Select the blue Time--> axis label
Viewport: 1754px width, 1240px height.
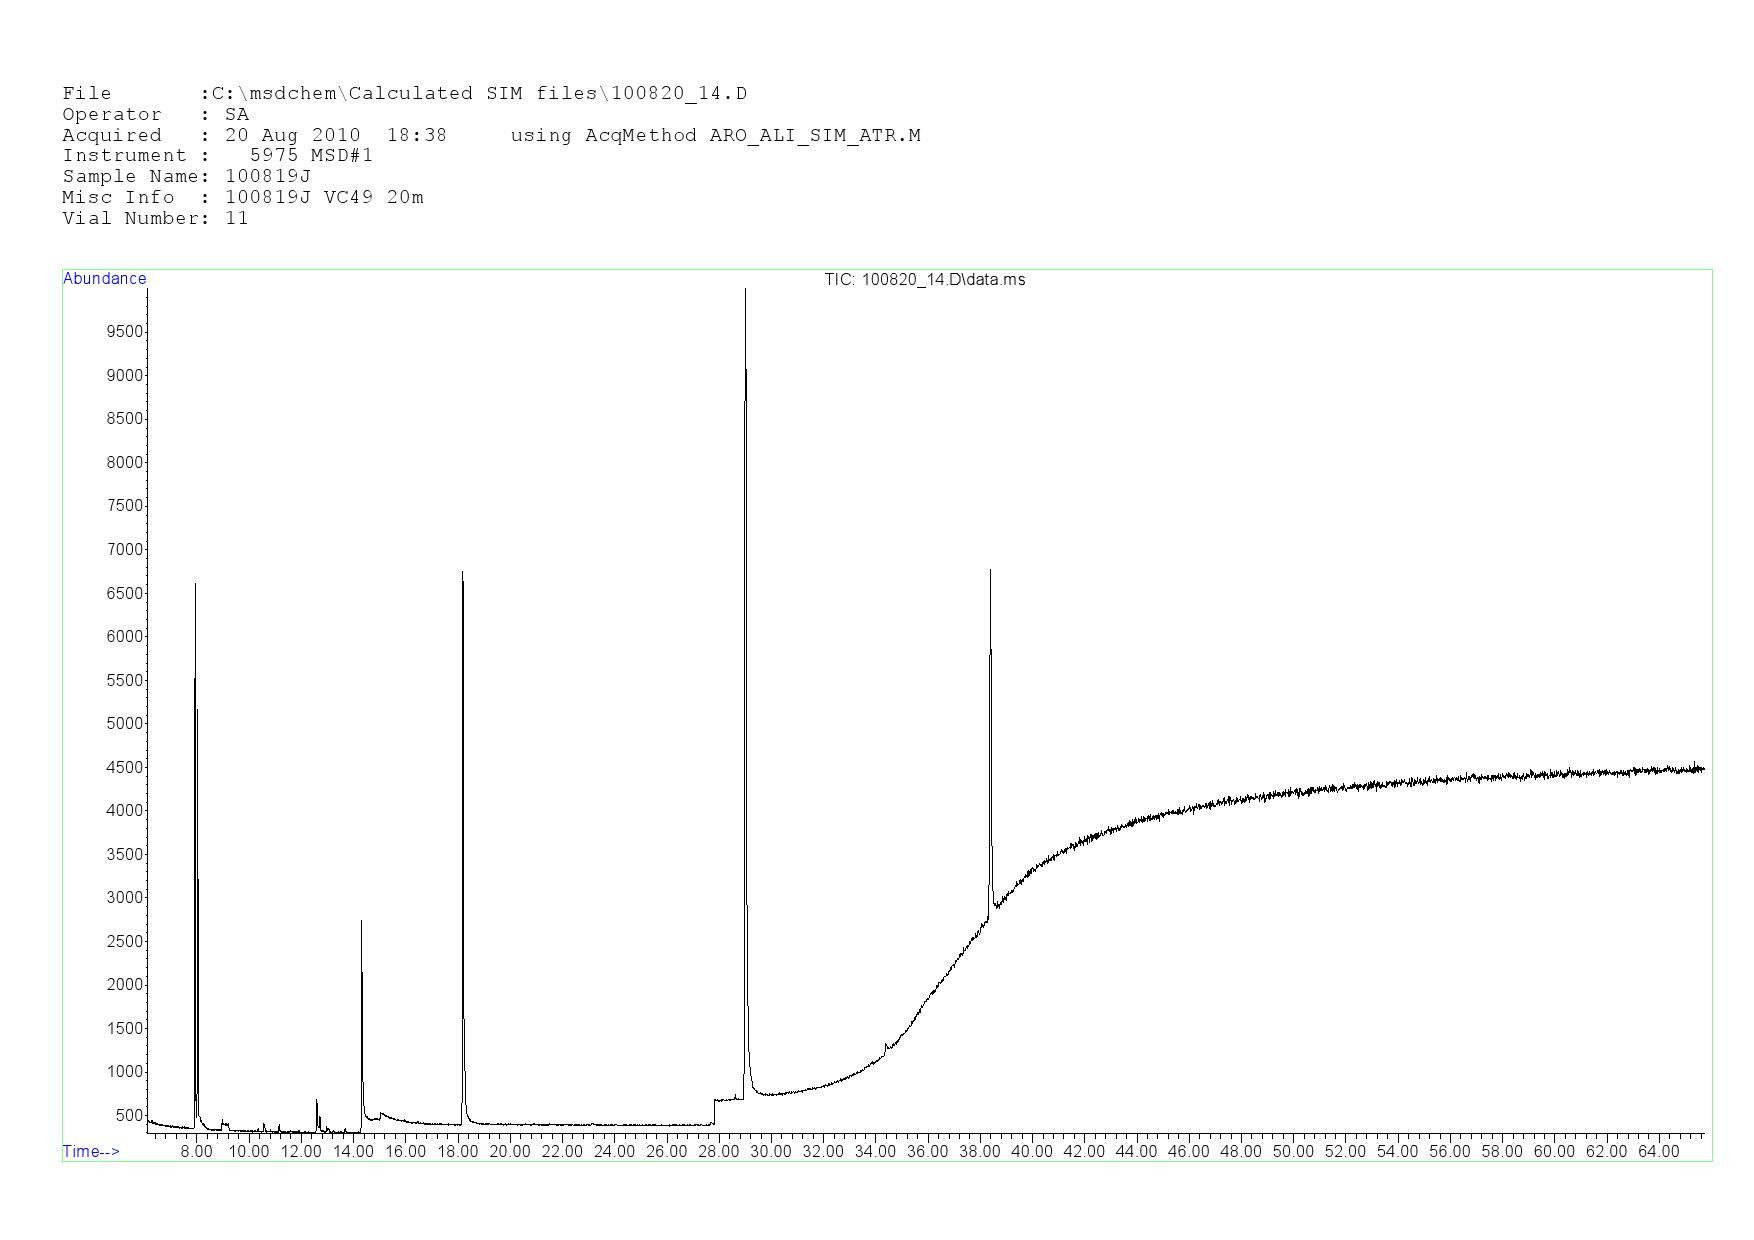point(91,1151)
